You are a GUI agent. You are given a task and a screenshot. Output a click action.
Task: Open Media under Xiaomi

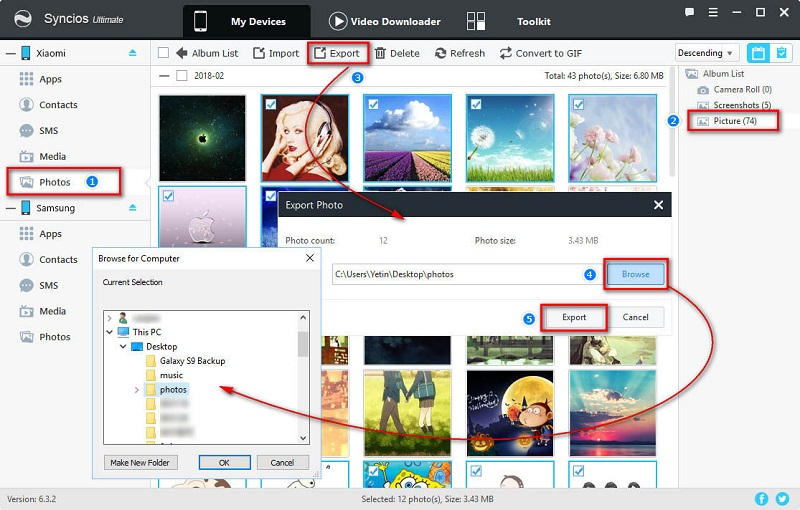[x=43, y=157]
